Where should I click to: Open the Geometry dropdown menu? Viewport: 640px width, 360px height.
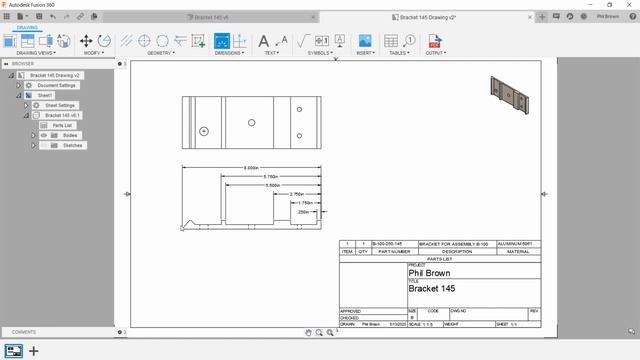[161, 53]
